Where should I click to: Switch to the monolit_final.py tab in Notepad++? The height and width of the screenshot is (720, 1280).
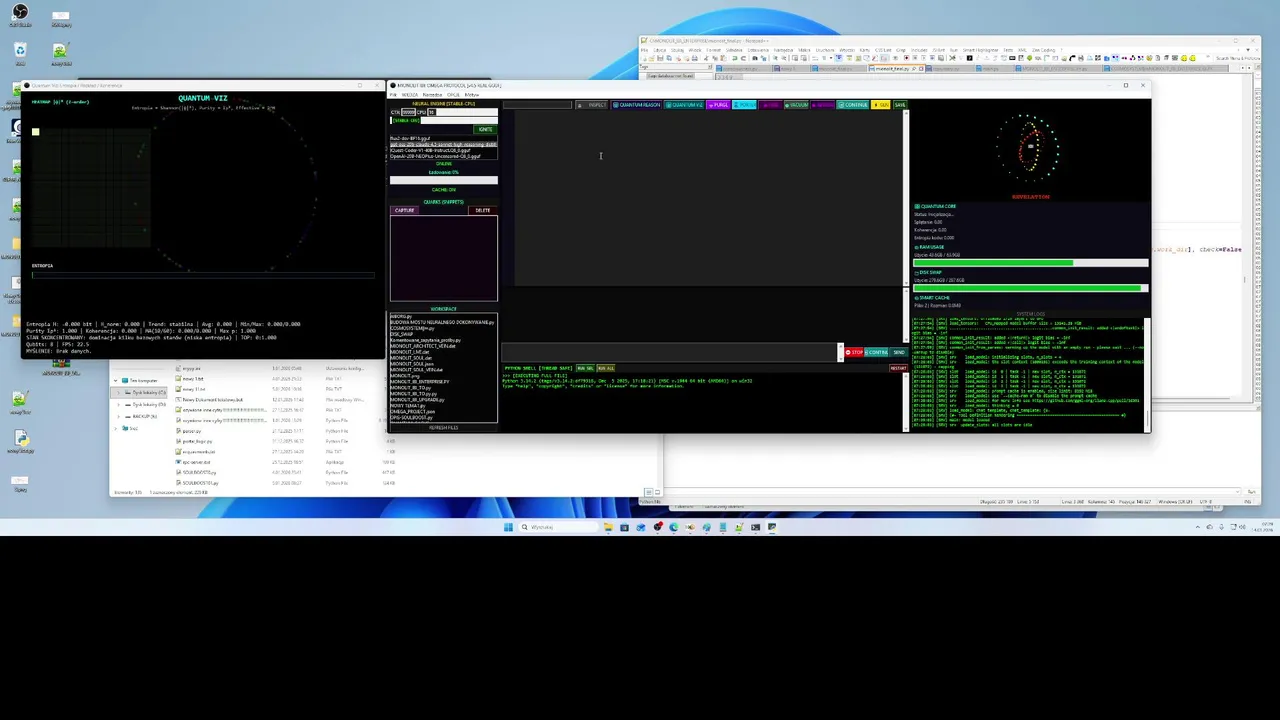pyautogui.click(x=894, y=69)
